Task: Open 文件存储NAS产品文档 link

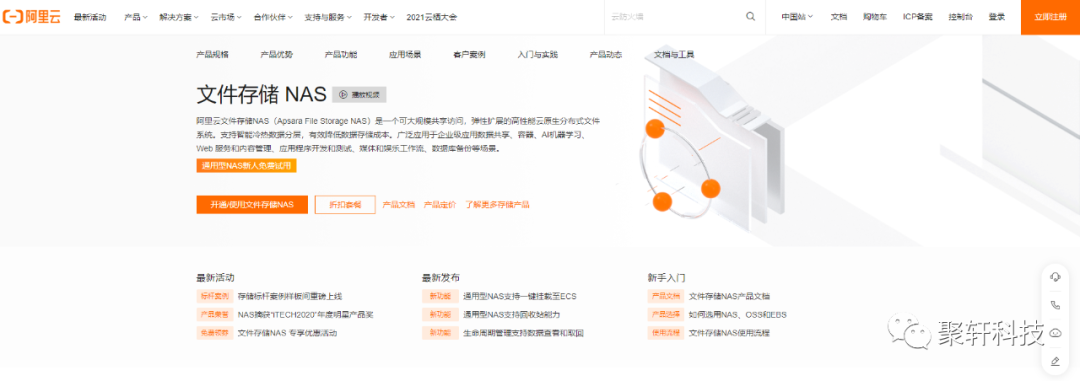Action: (729, 296)
